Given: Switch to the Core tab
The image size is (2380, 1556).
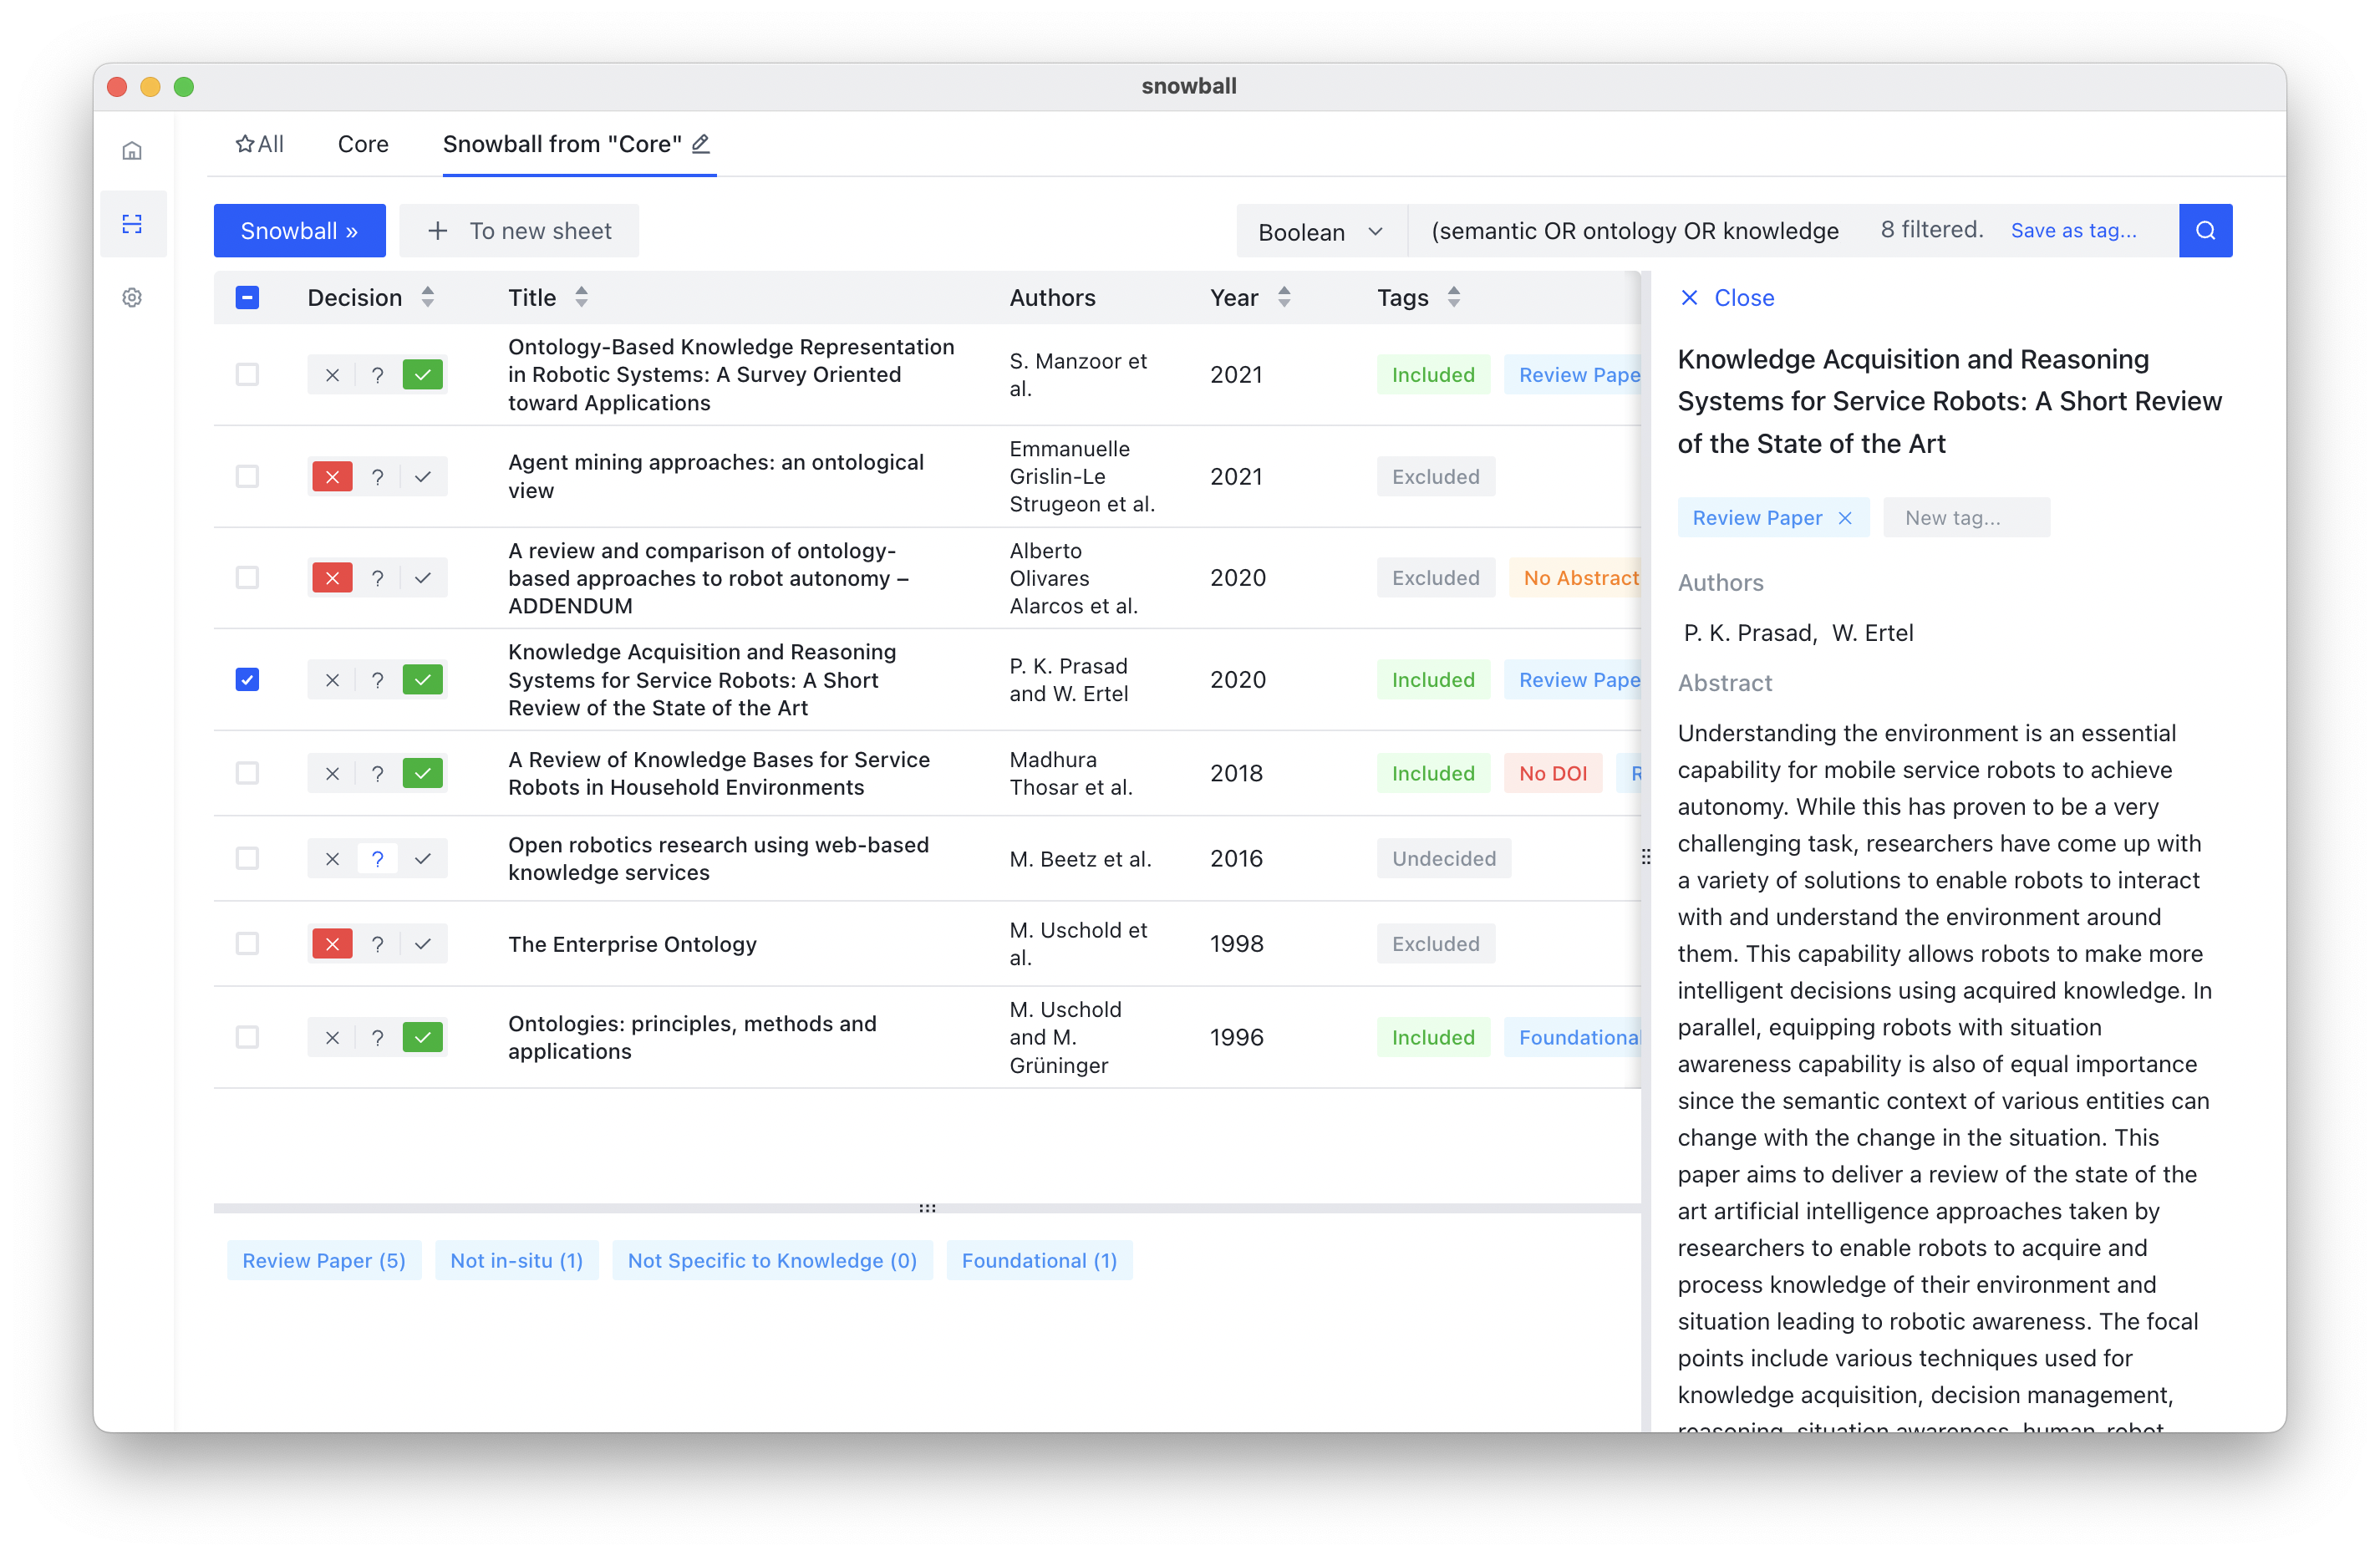Looking at the screenshot, I should coord(363,144).
